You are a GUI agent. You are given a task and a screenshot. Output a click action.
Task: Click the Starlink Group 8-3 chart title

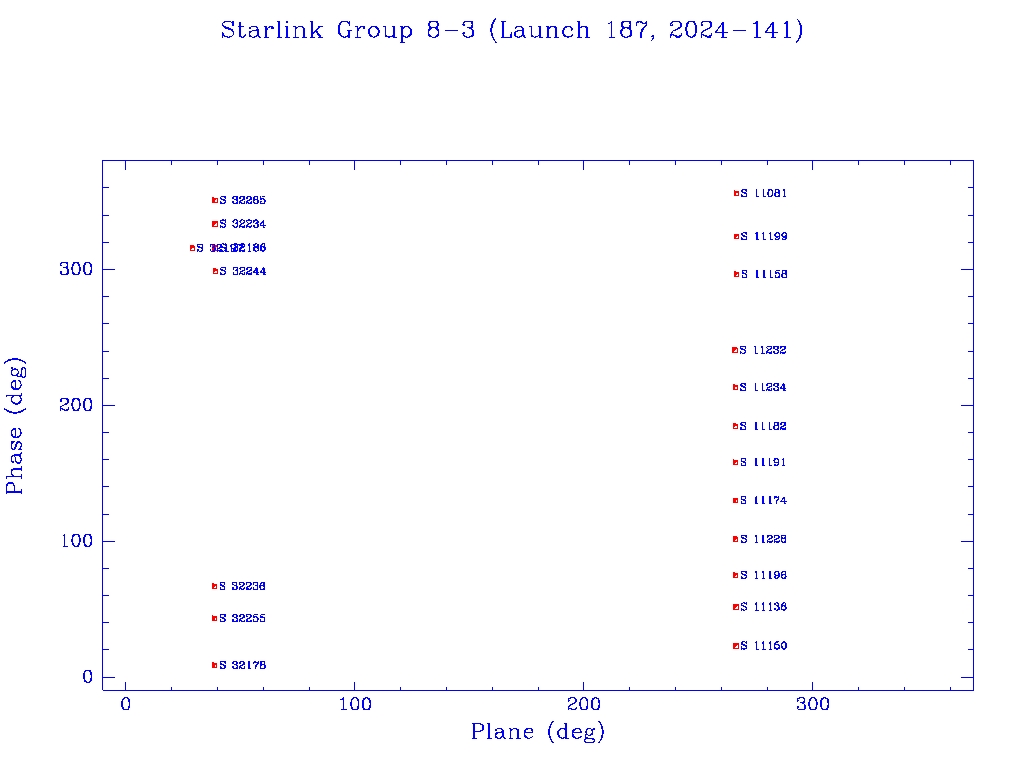(512, 31)
